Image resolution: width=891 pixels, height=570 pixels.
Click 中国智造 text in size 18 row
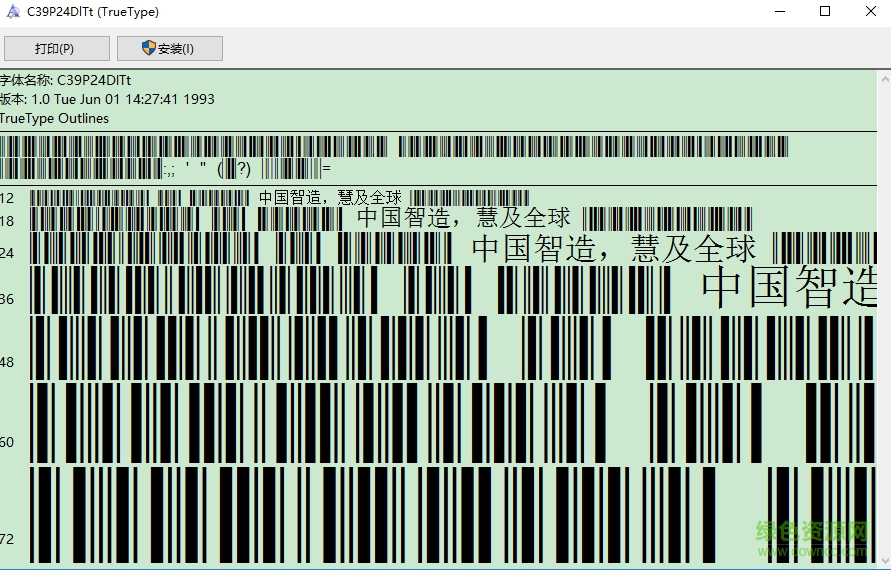[403, 218]
